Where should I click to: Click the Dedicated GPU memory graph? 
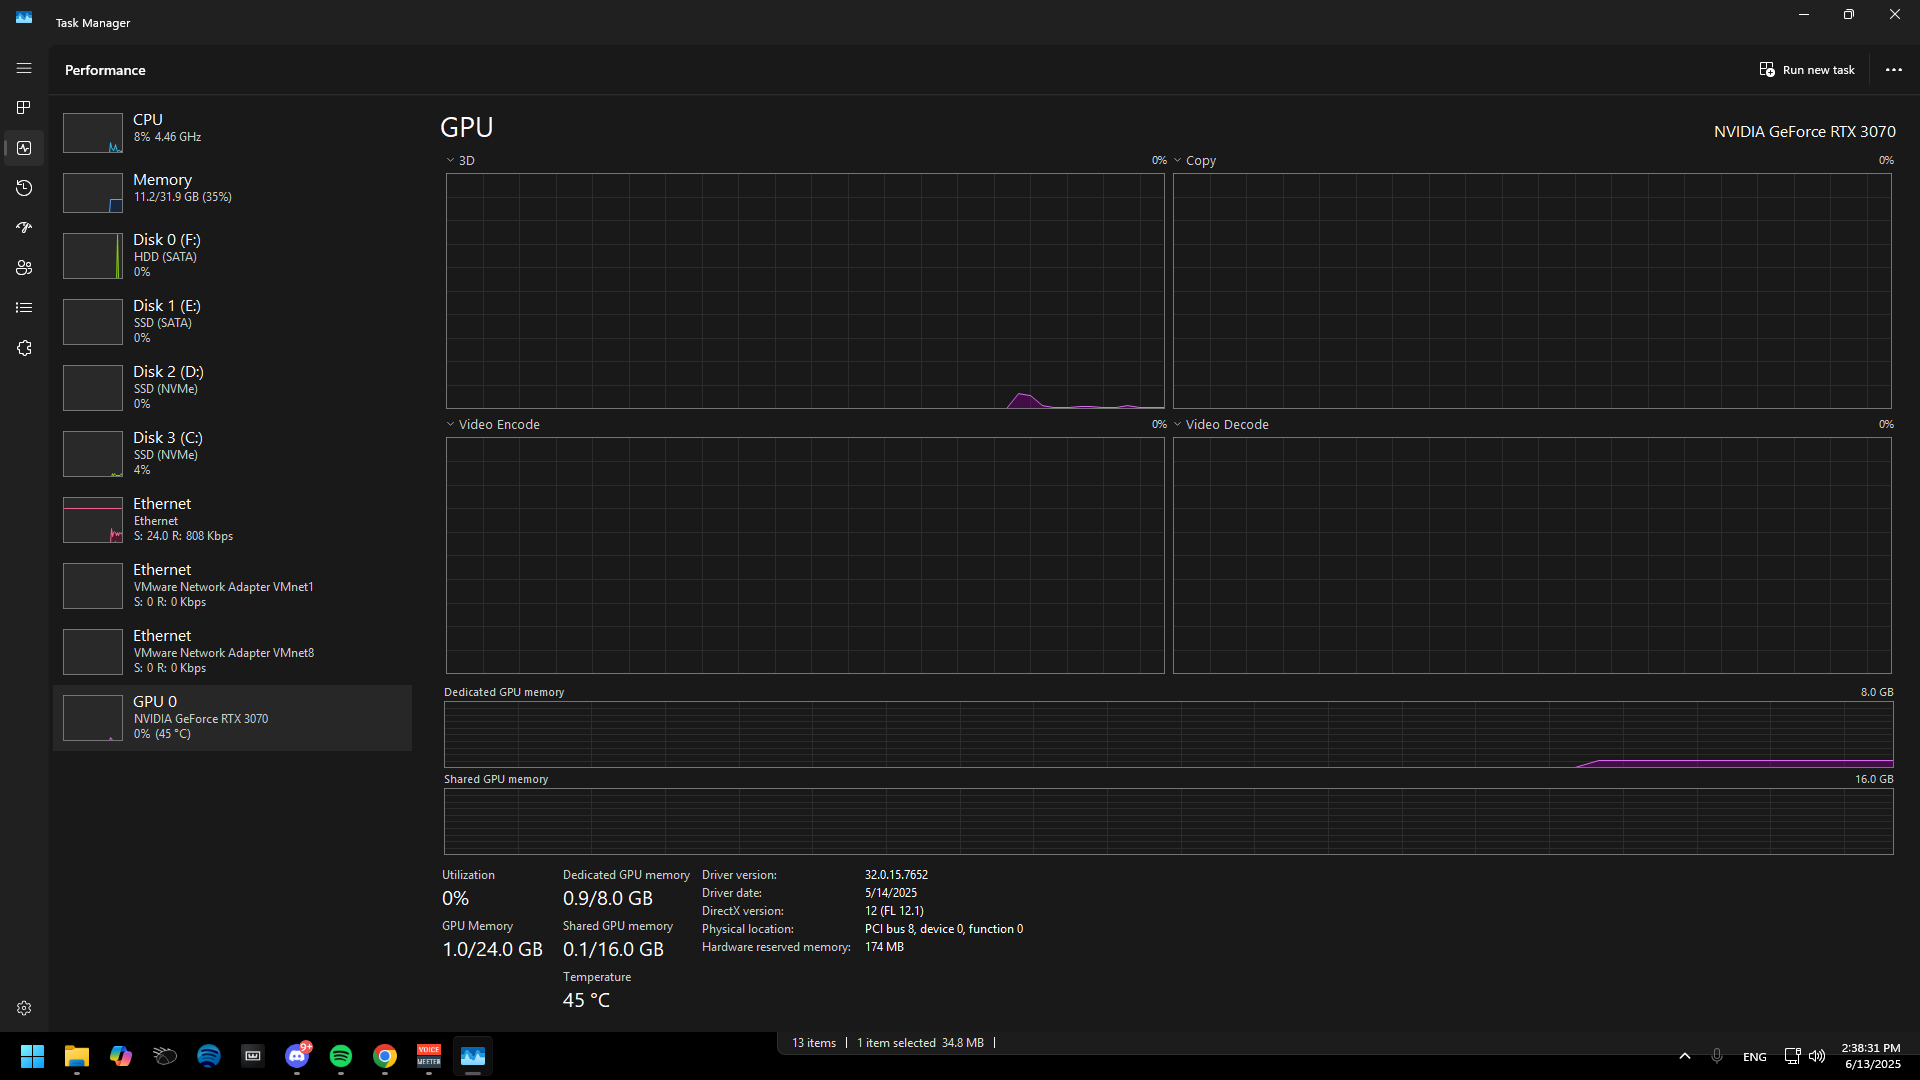[x=1168, y=734]
